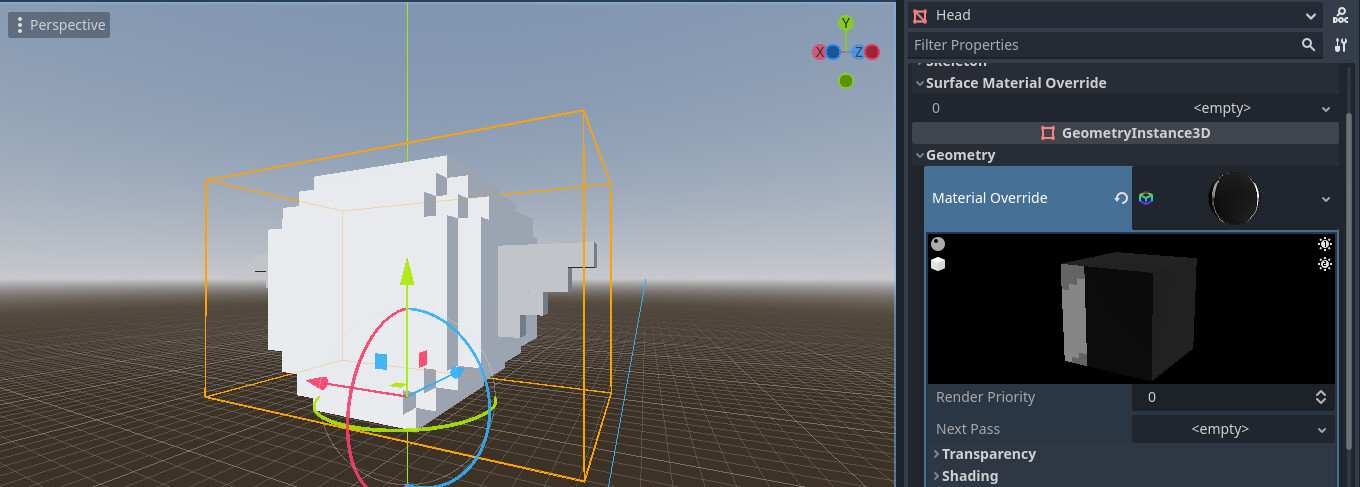Click the blue Z axis gizmo handle
The image size is (1360, 487).
858,52
